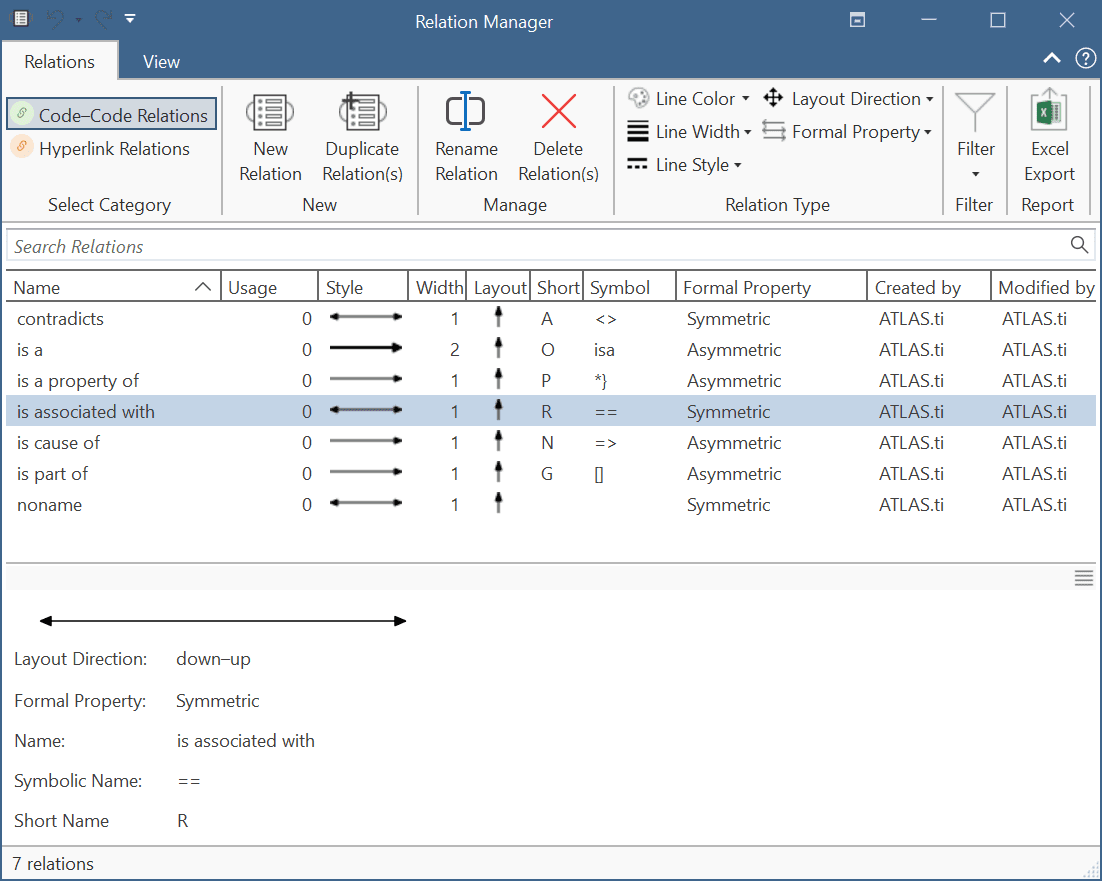Click the 'down–up' layout direction value
This screenshot has width=1102, height=881.
click(213, 659)
